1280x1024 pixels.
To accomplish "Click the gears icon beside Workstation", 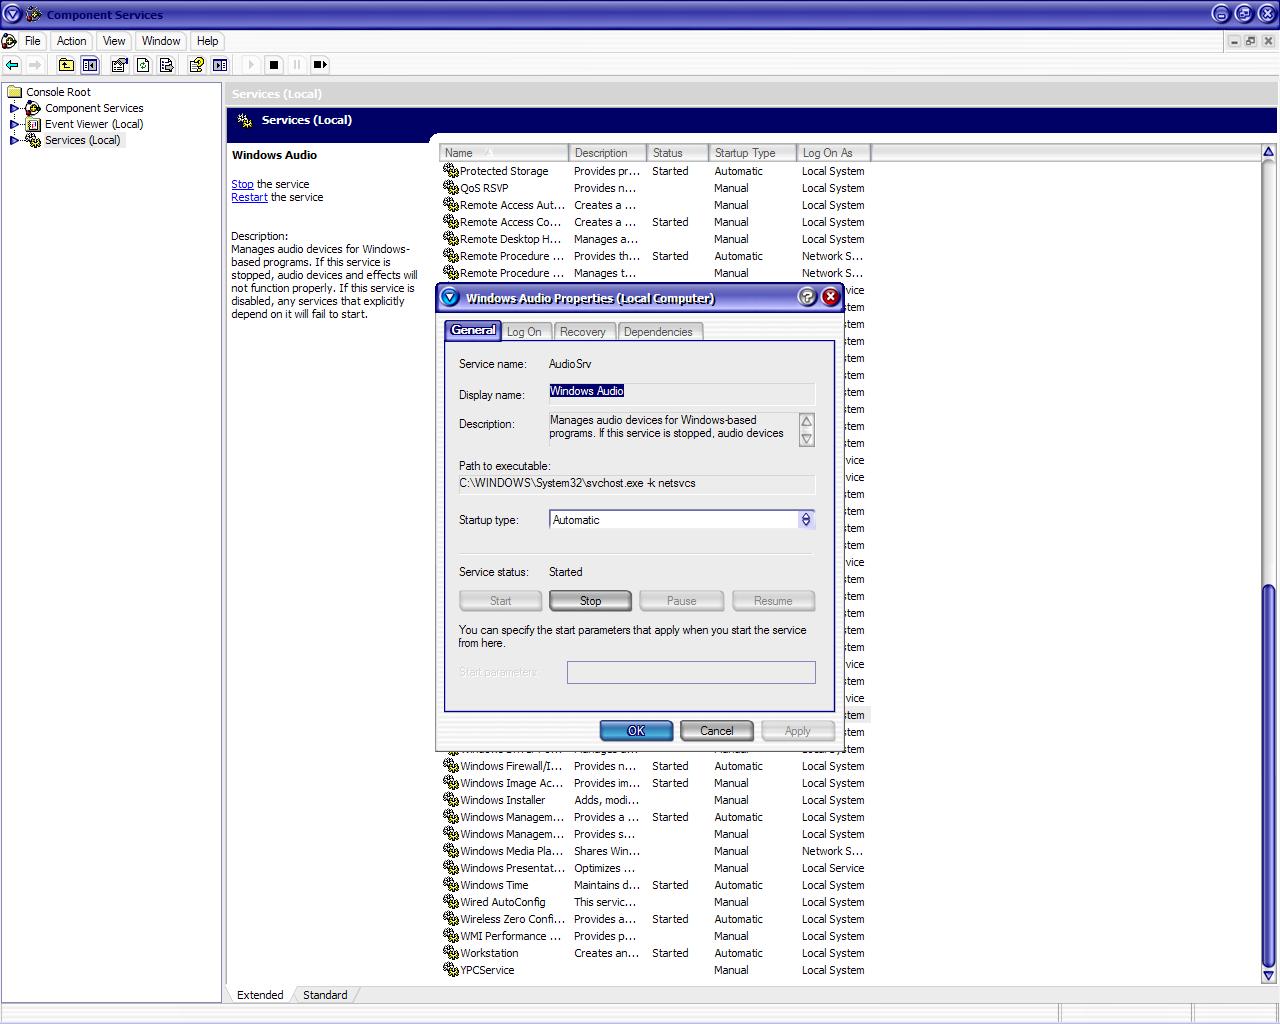I will 451,953.
